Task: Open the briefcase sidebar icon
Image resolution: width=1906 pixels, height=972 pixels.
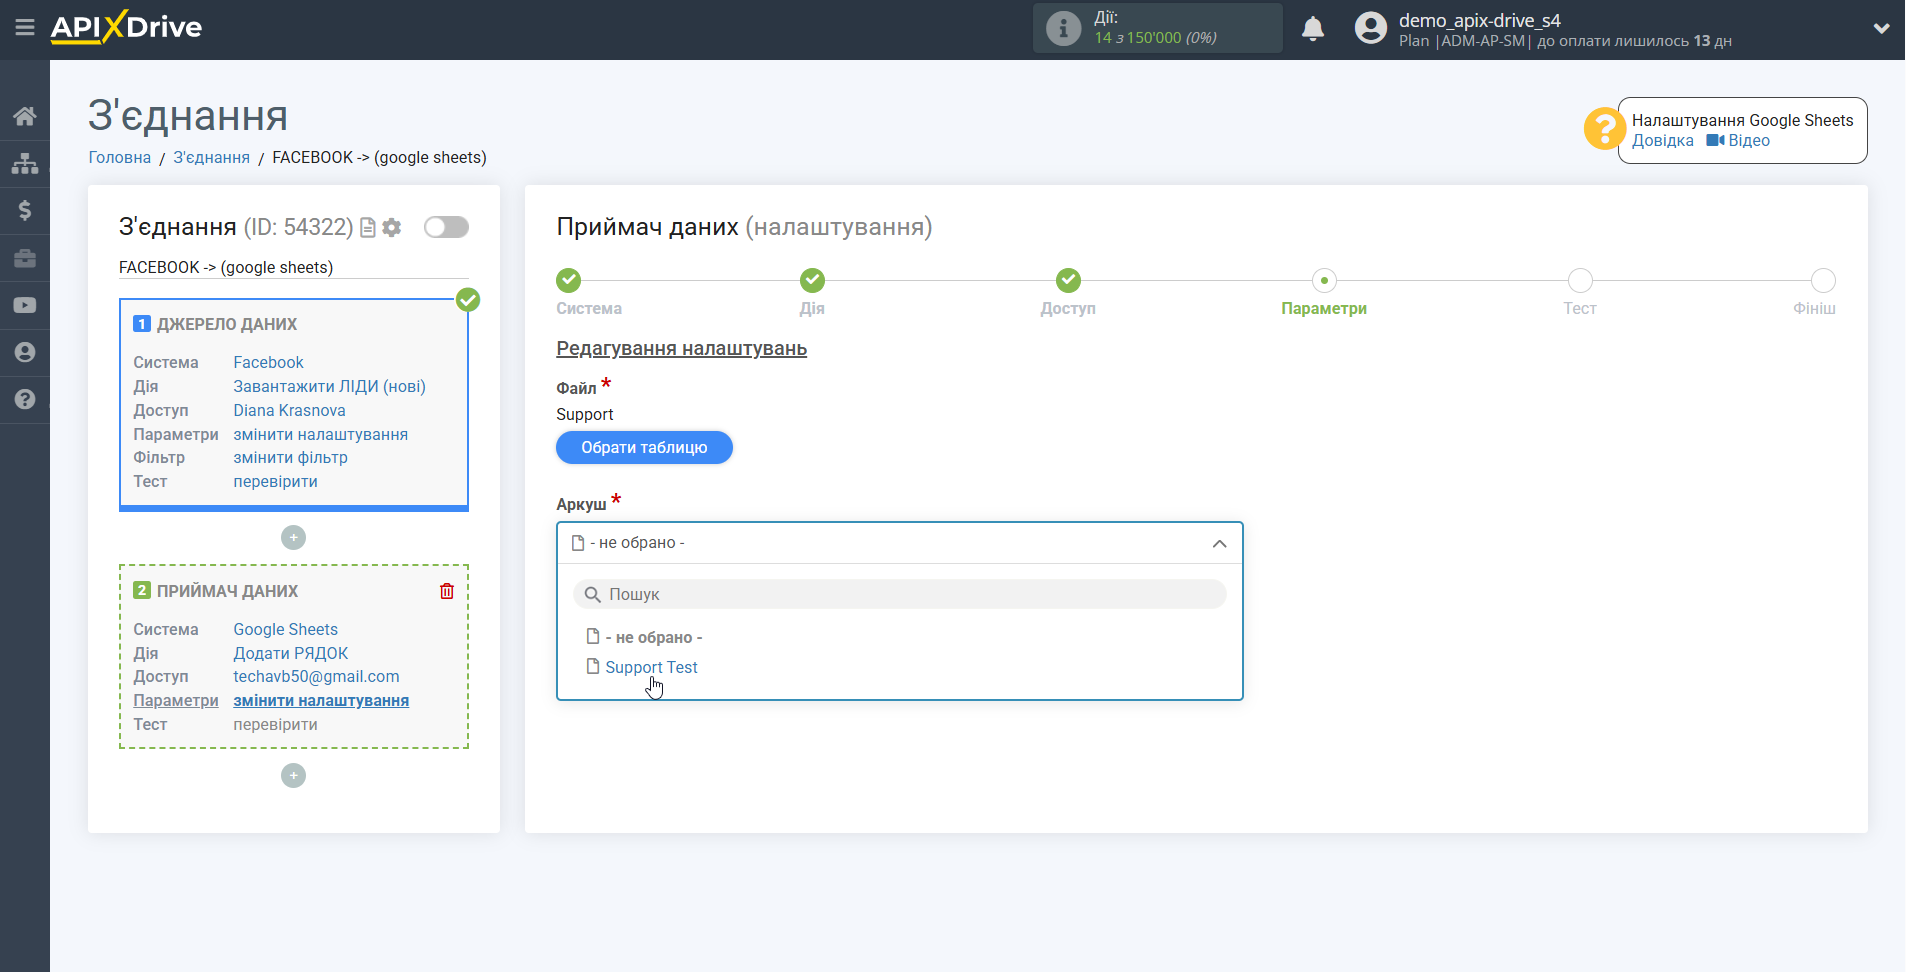Action: tap(25, 258)
